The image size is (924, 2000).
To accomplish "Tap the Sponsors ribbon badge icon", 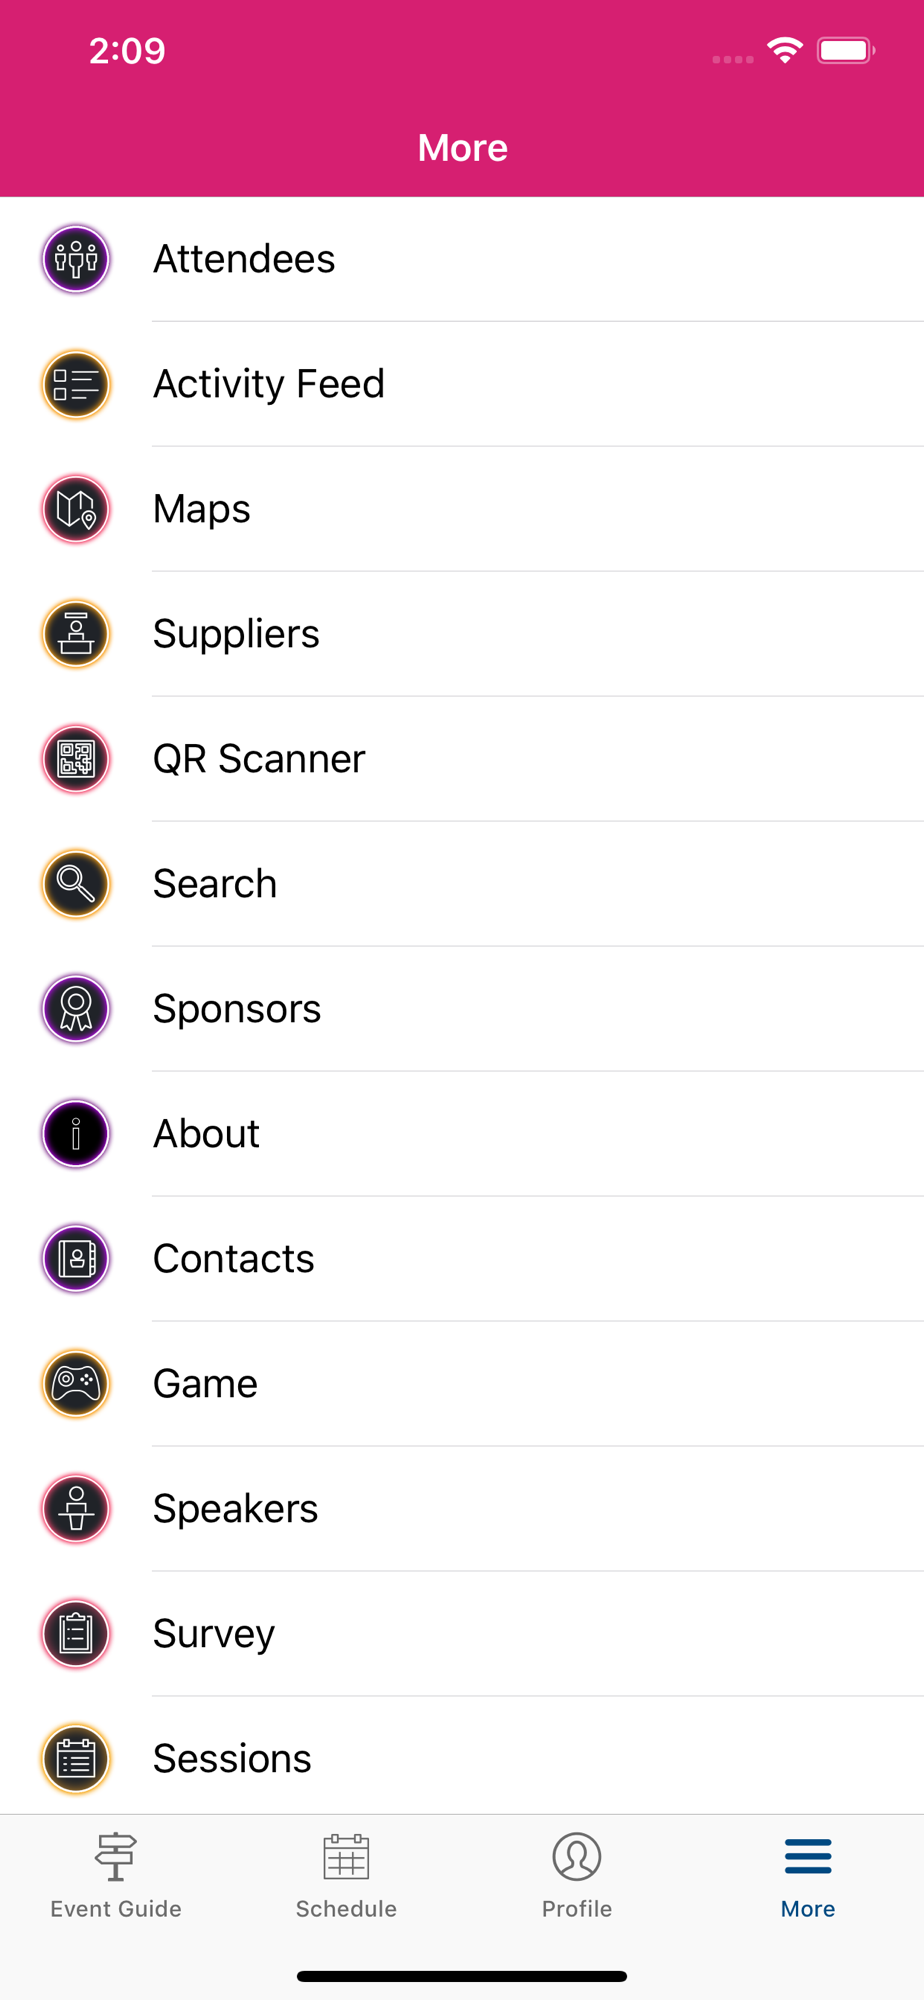I will (76, 1009).
